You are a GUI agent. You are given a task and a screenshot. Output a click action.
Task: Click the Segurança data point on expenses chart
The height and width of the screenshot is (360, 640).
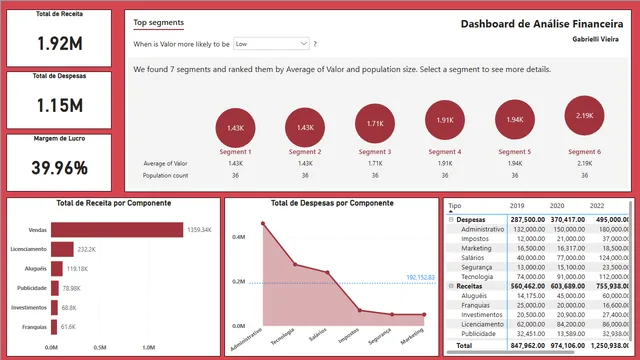(392, 314)
